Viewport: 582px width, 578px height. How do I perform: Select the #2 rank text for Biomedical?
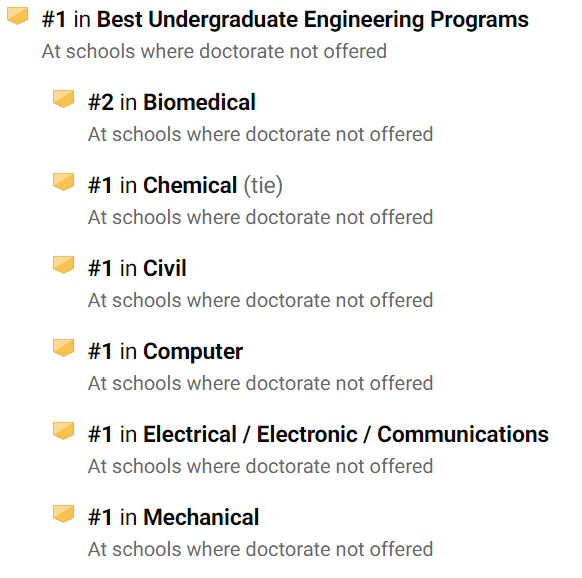click(101, 102)
